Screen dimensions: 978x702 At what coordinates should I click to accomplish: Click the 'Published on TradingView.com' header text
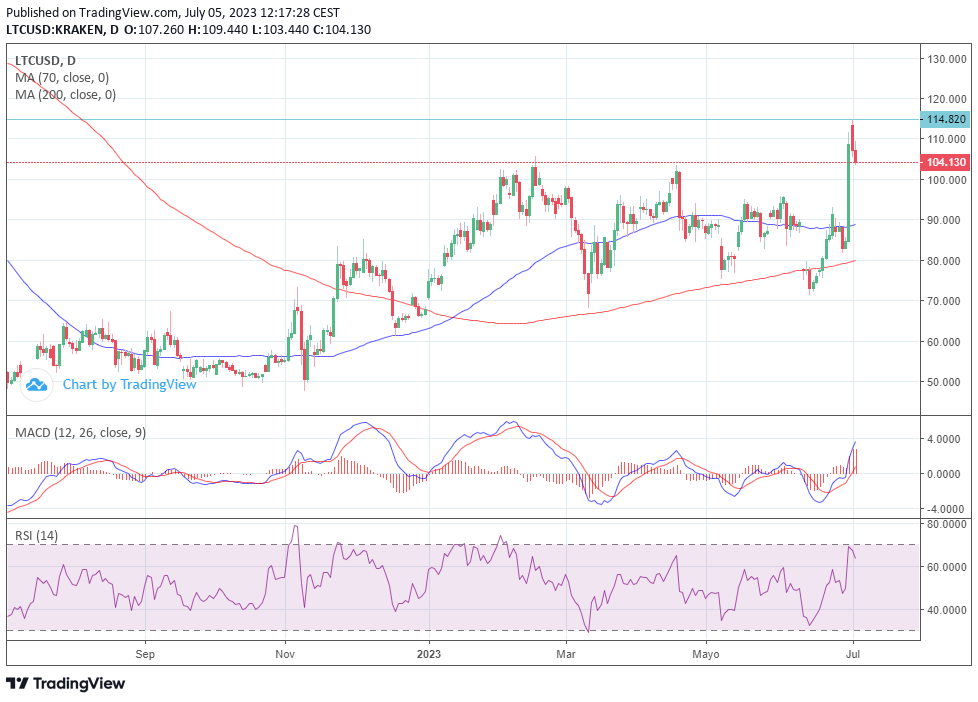(92, 12)
